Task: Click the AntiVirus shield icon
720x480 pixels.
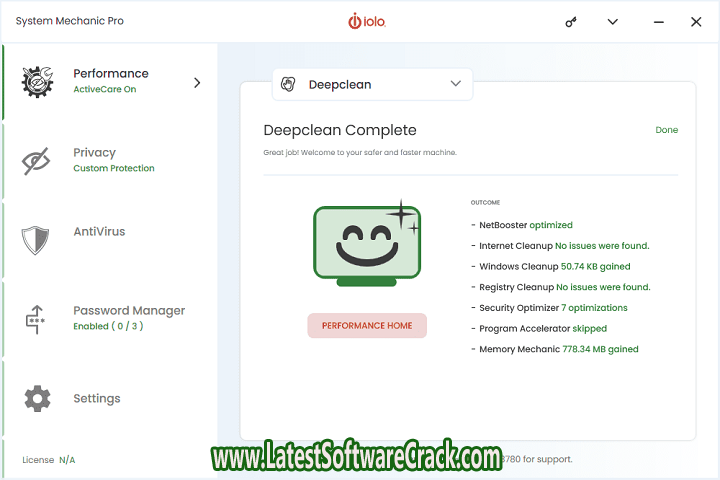Action: 36,239
